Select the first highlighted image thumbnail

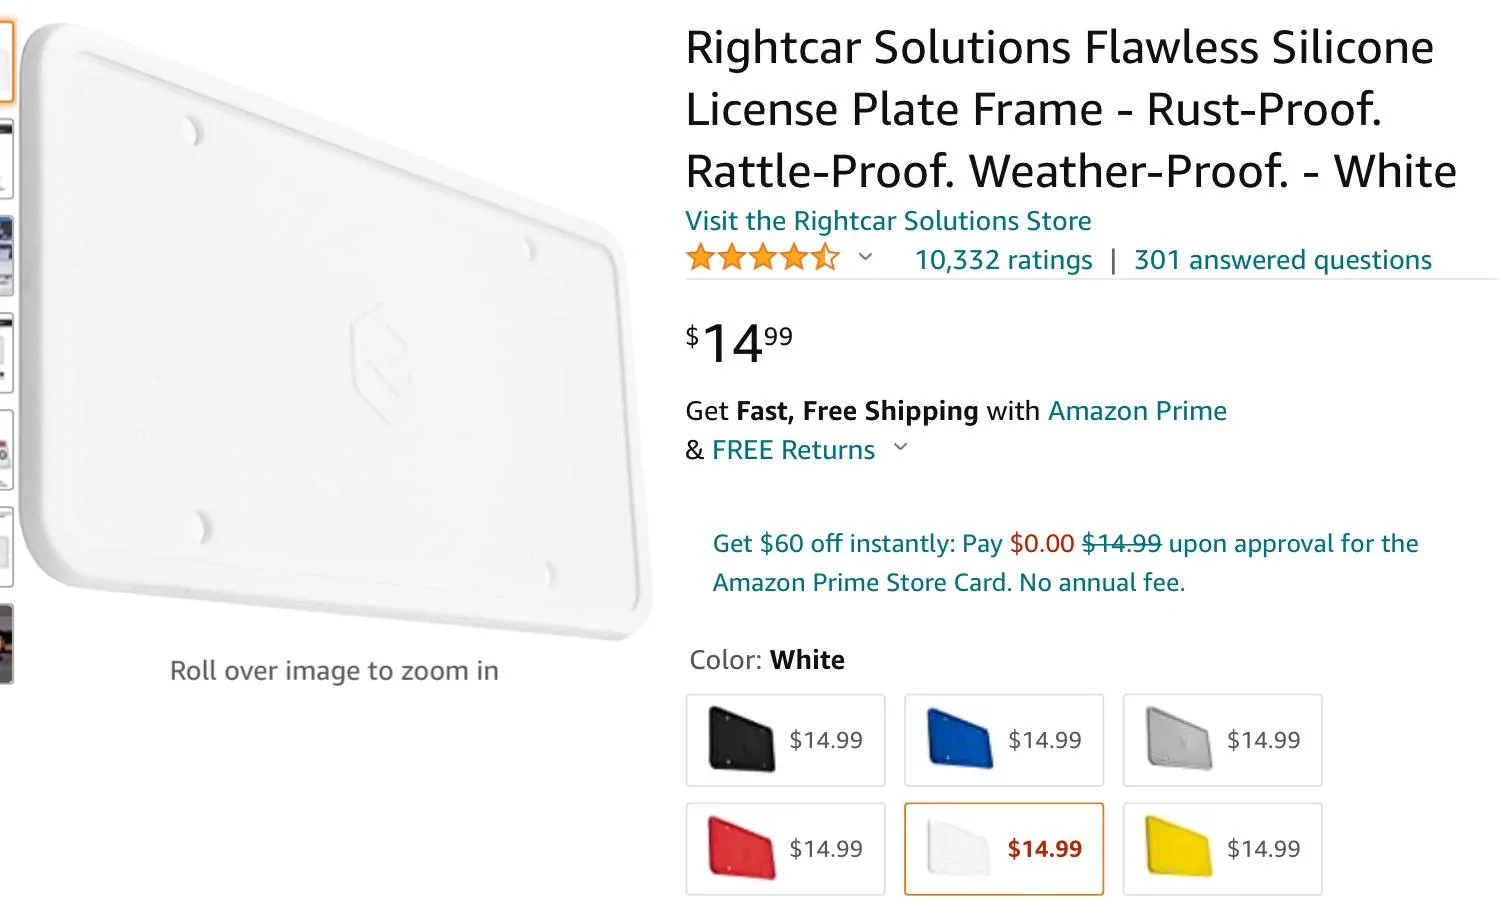6,61
